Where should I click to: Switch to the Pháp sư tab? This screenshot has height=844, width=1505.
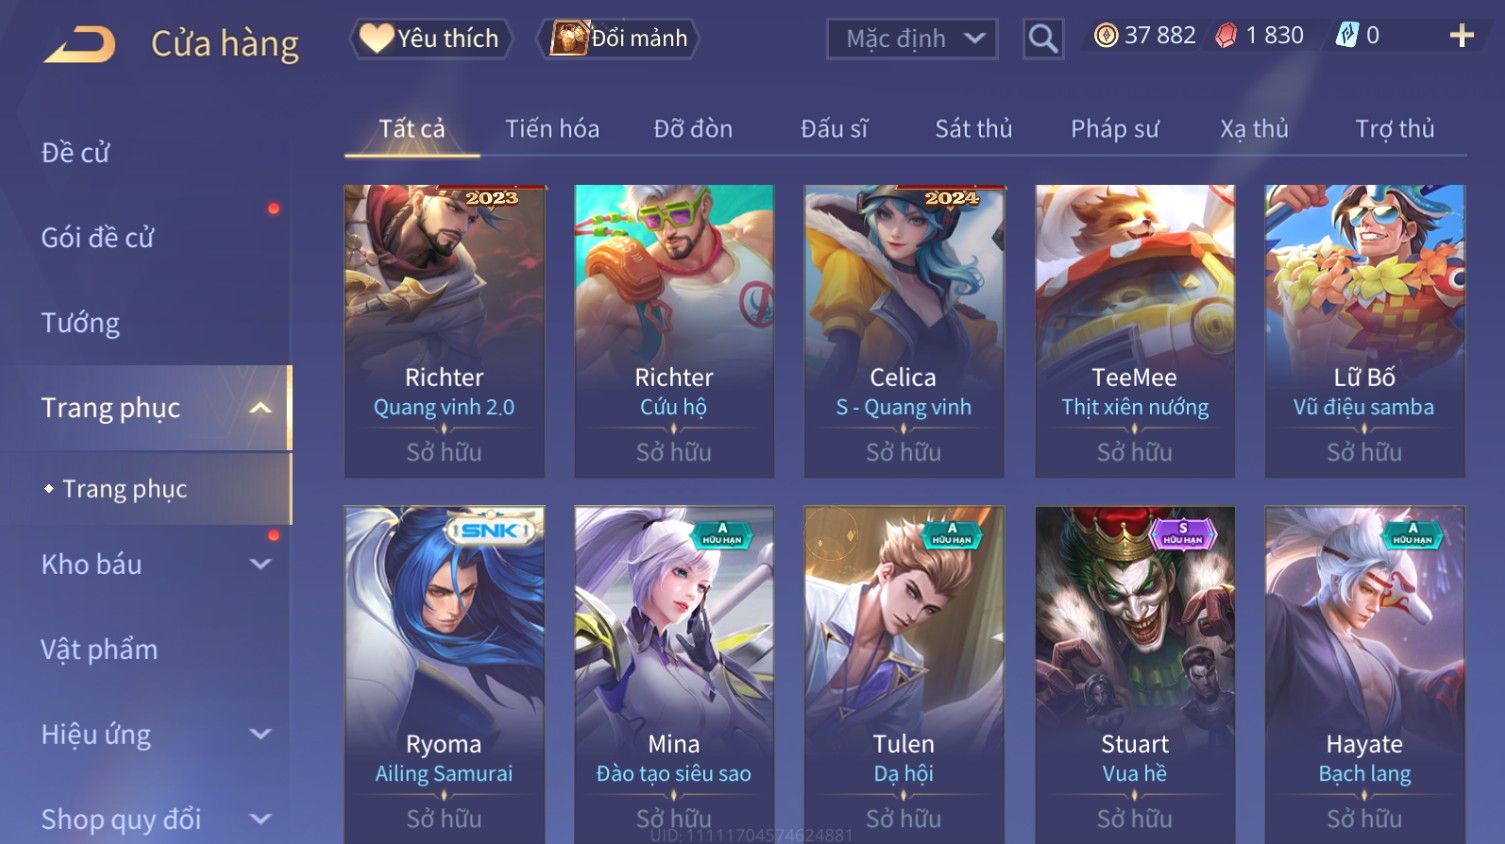pos(1115,129)
